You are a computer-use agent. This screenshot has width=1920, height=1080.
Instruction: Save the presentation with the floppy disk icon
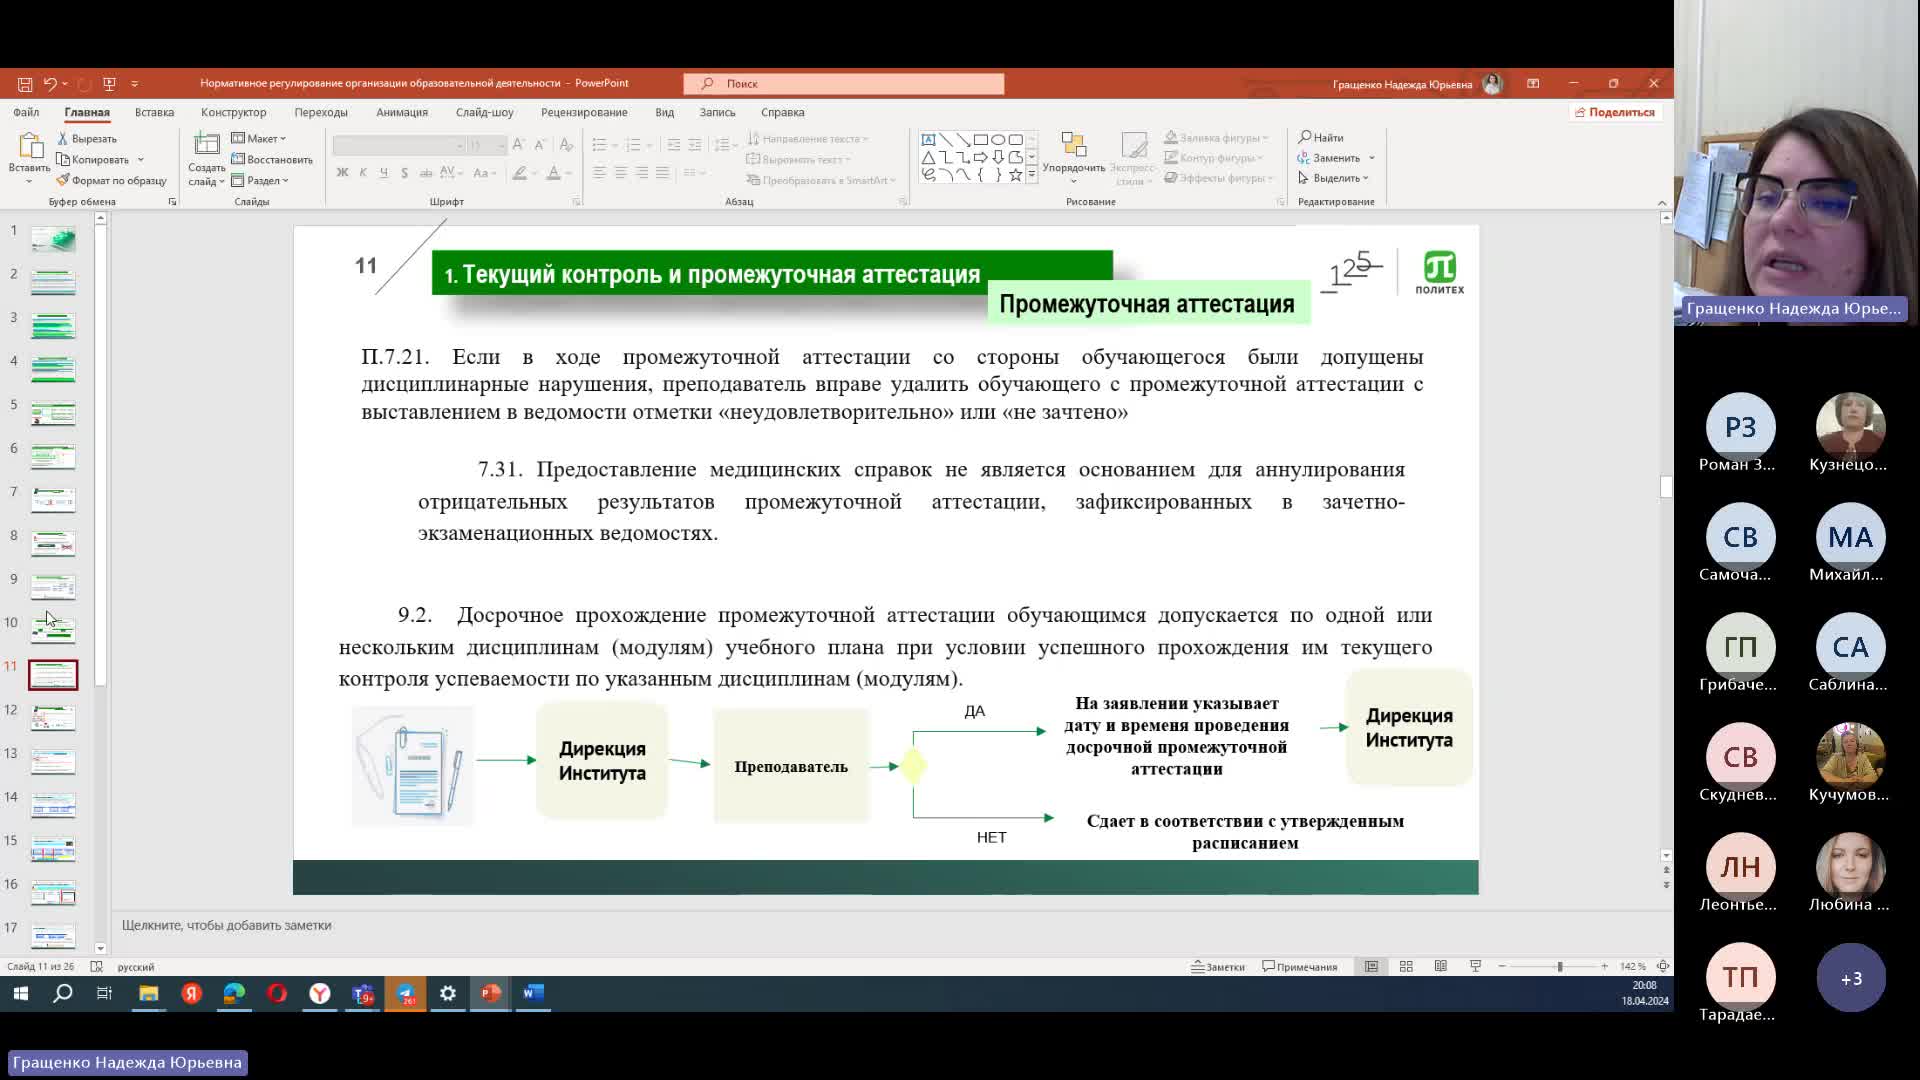(25, 84)
